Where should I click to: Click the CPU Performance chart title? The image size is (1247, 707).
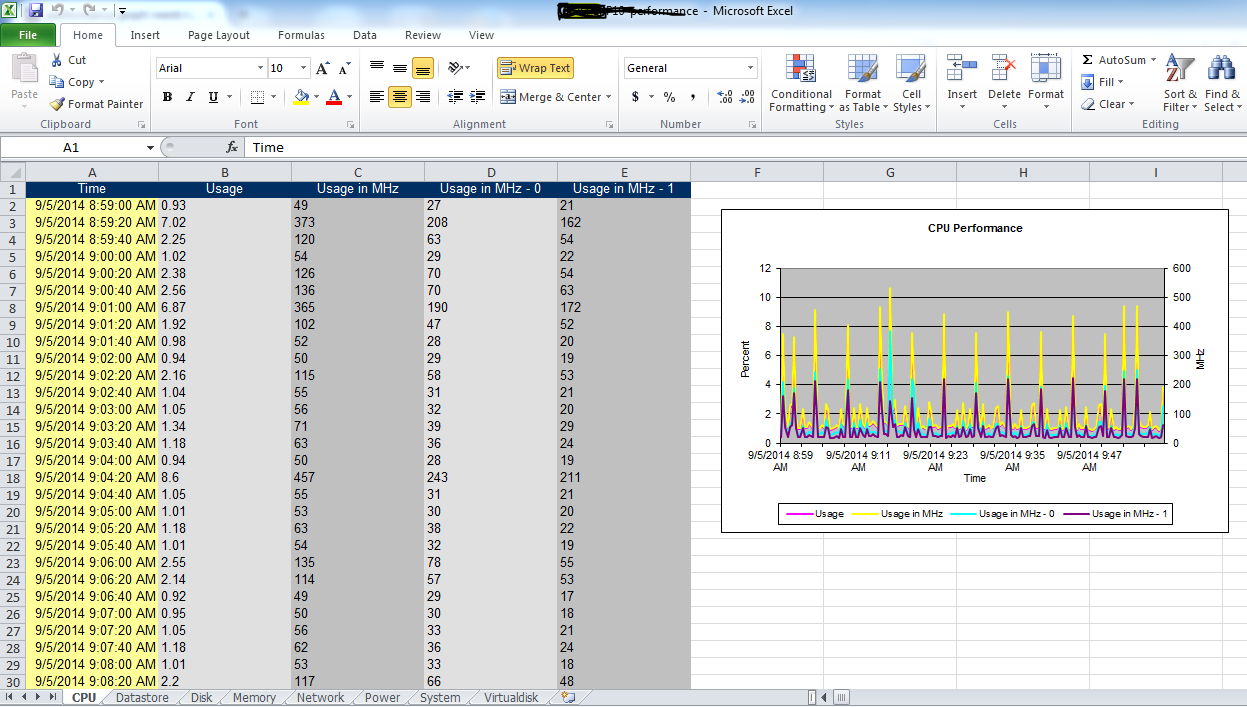coord(975,228)
